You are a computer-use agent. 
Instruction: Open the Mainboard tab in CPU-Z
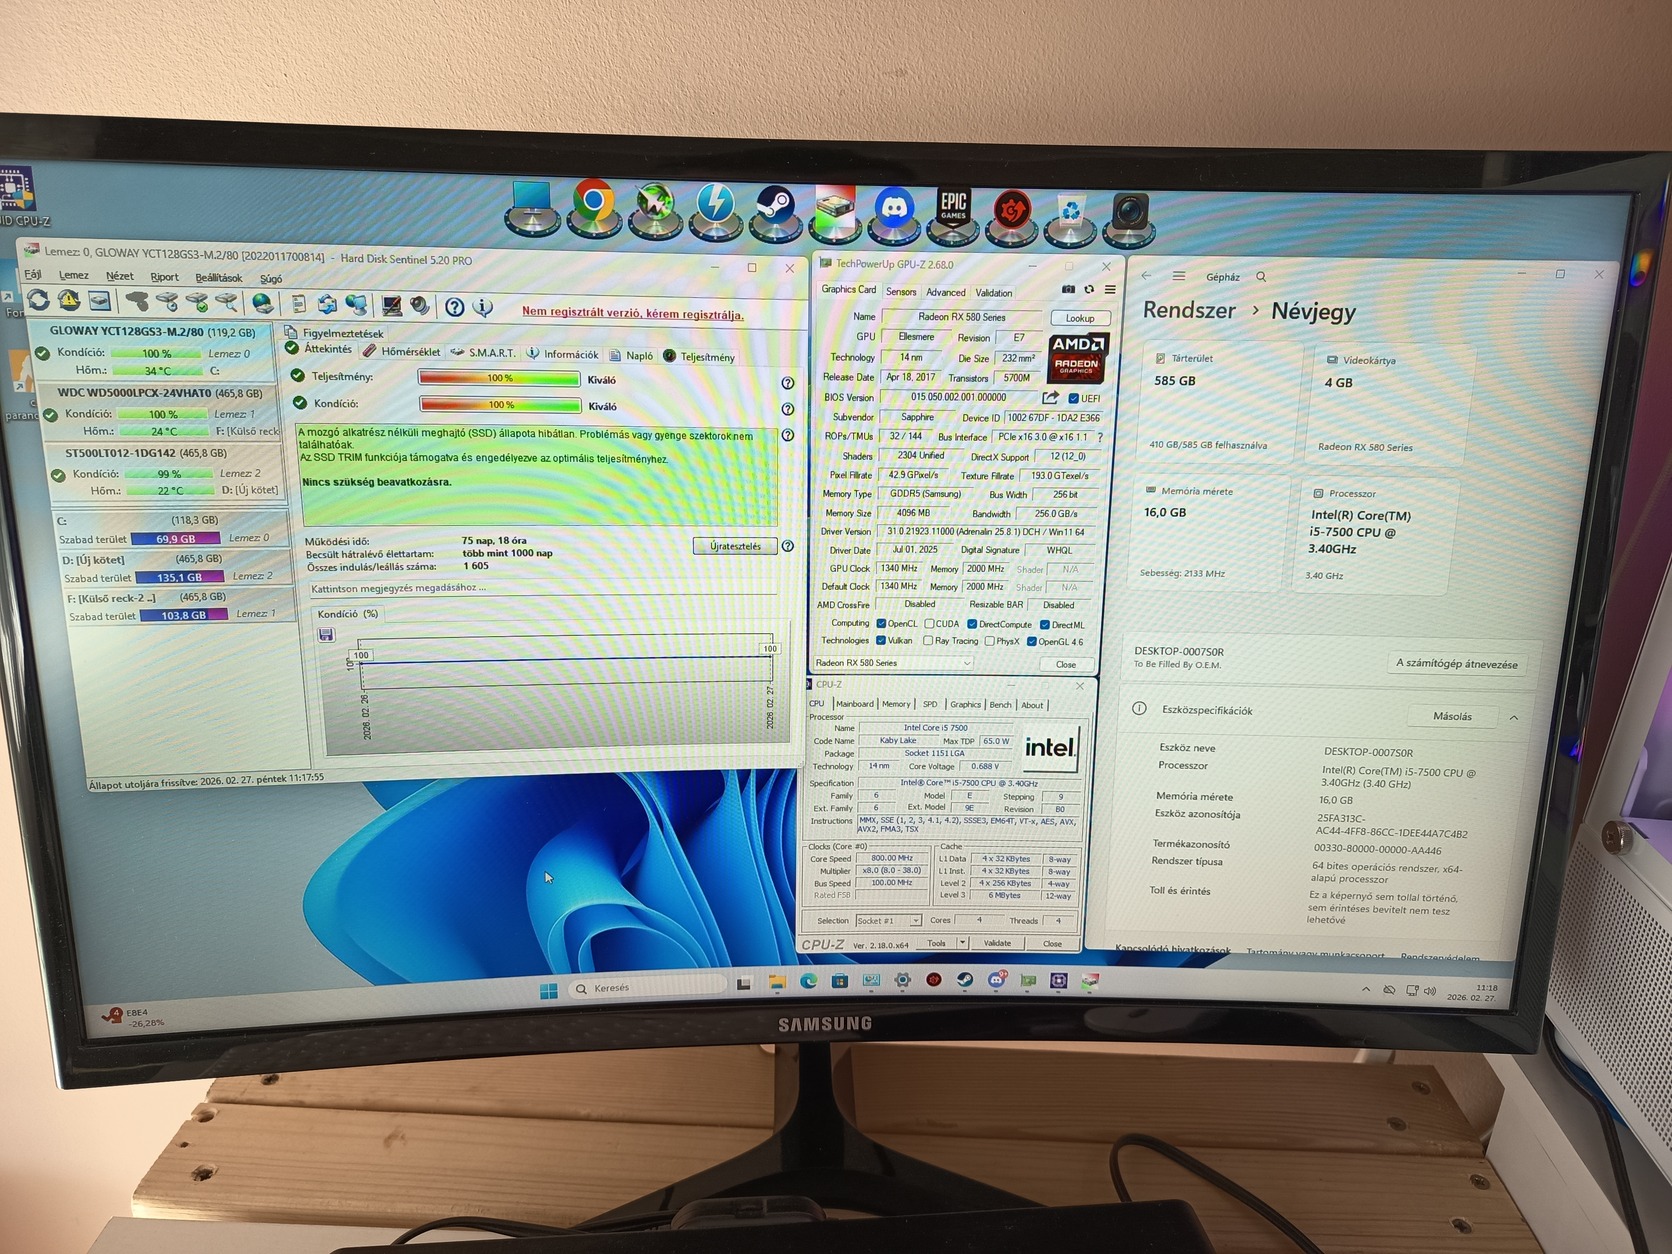pos(854,704)
